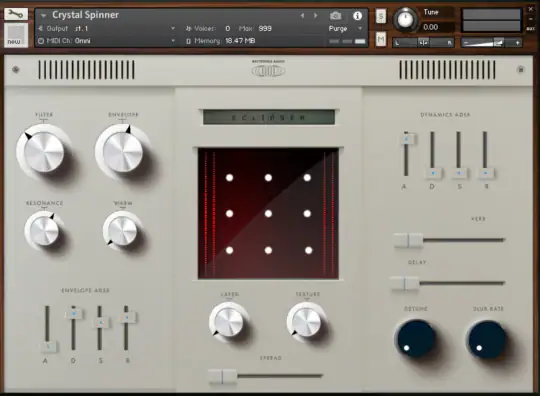This screenshot has width=540, height=396.
Task: Click the Max voices 999 value
Action: point(265,29)
